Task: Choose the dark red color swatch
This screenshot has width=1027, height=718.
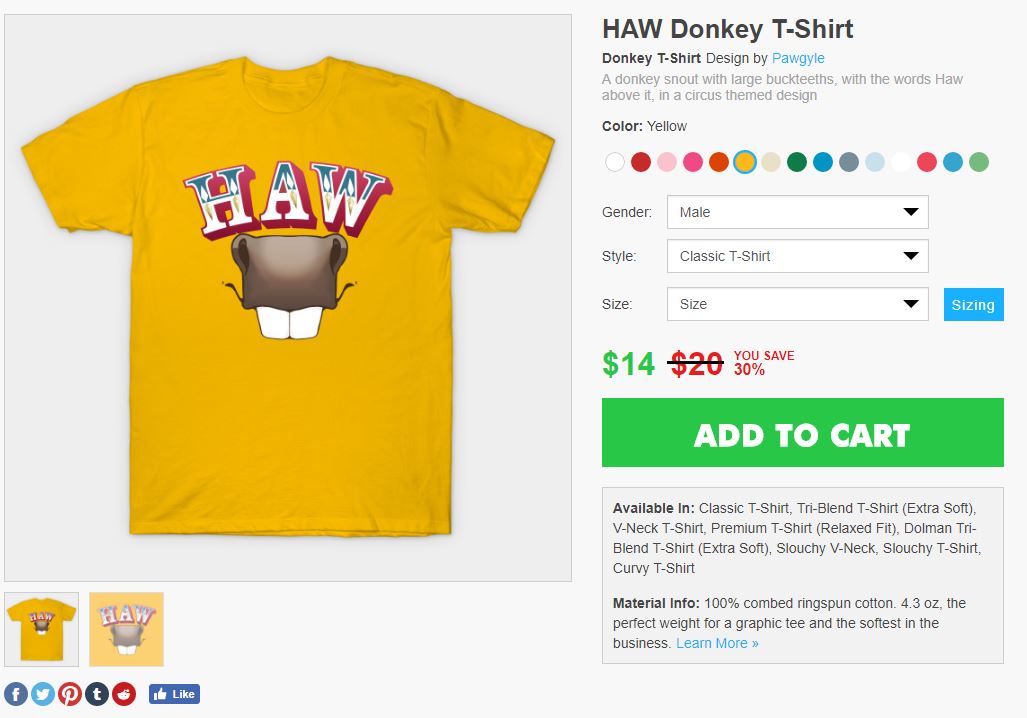Action: [641, 162]
